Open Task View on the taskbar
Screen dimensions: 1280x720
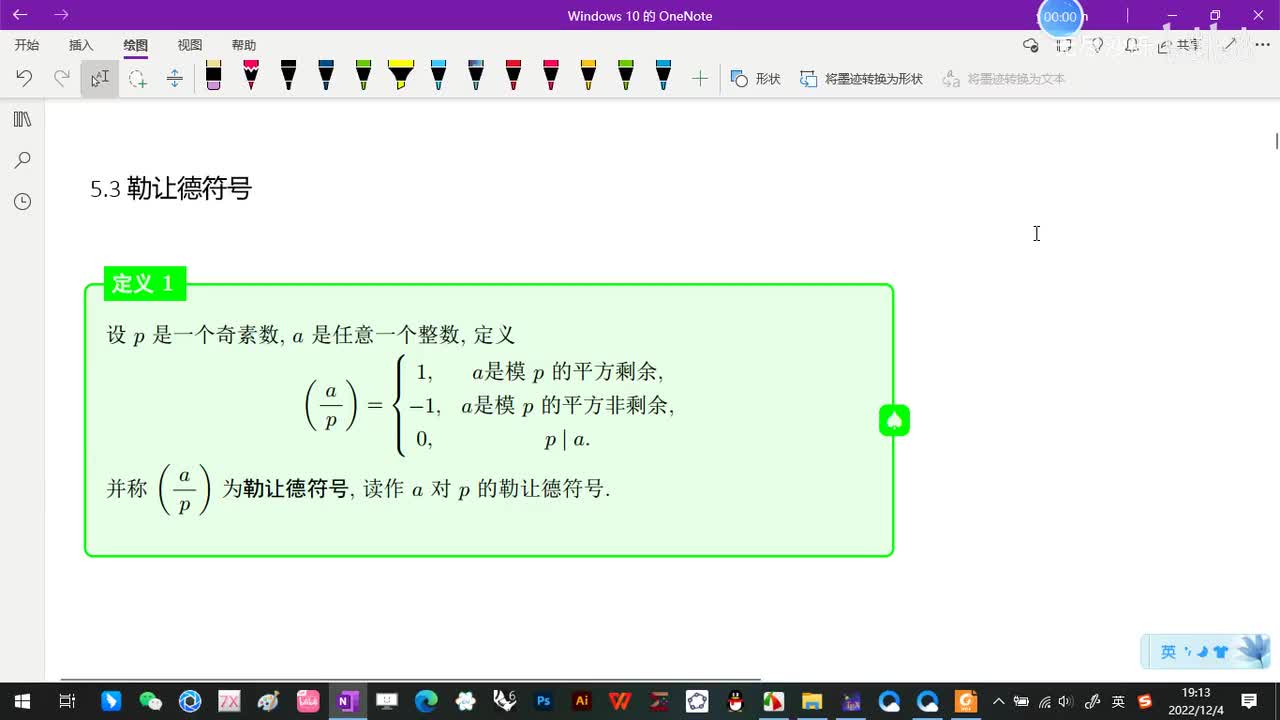(67, 701)
